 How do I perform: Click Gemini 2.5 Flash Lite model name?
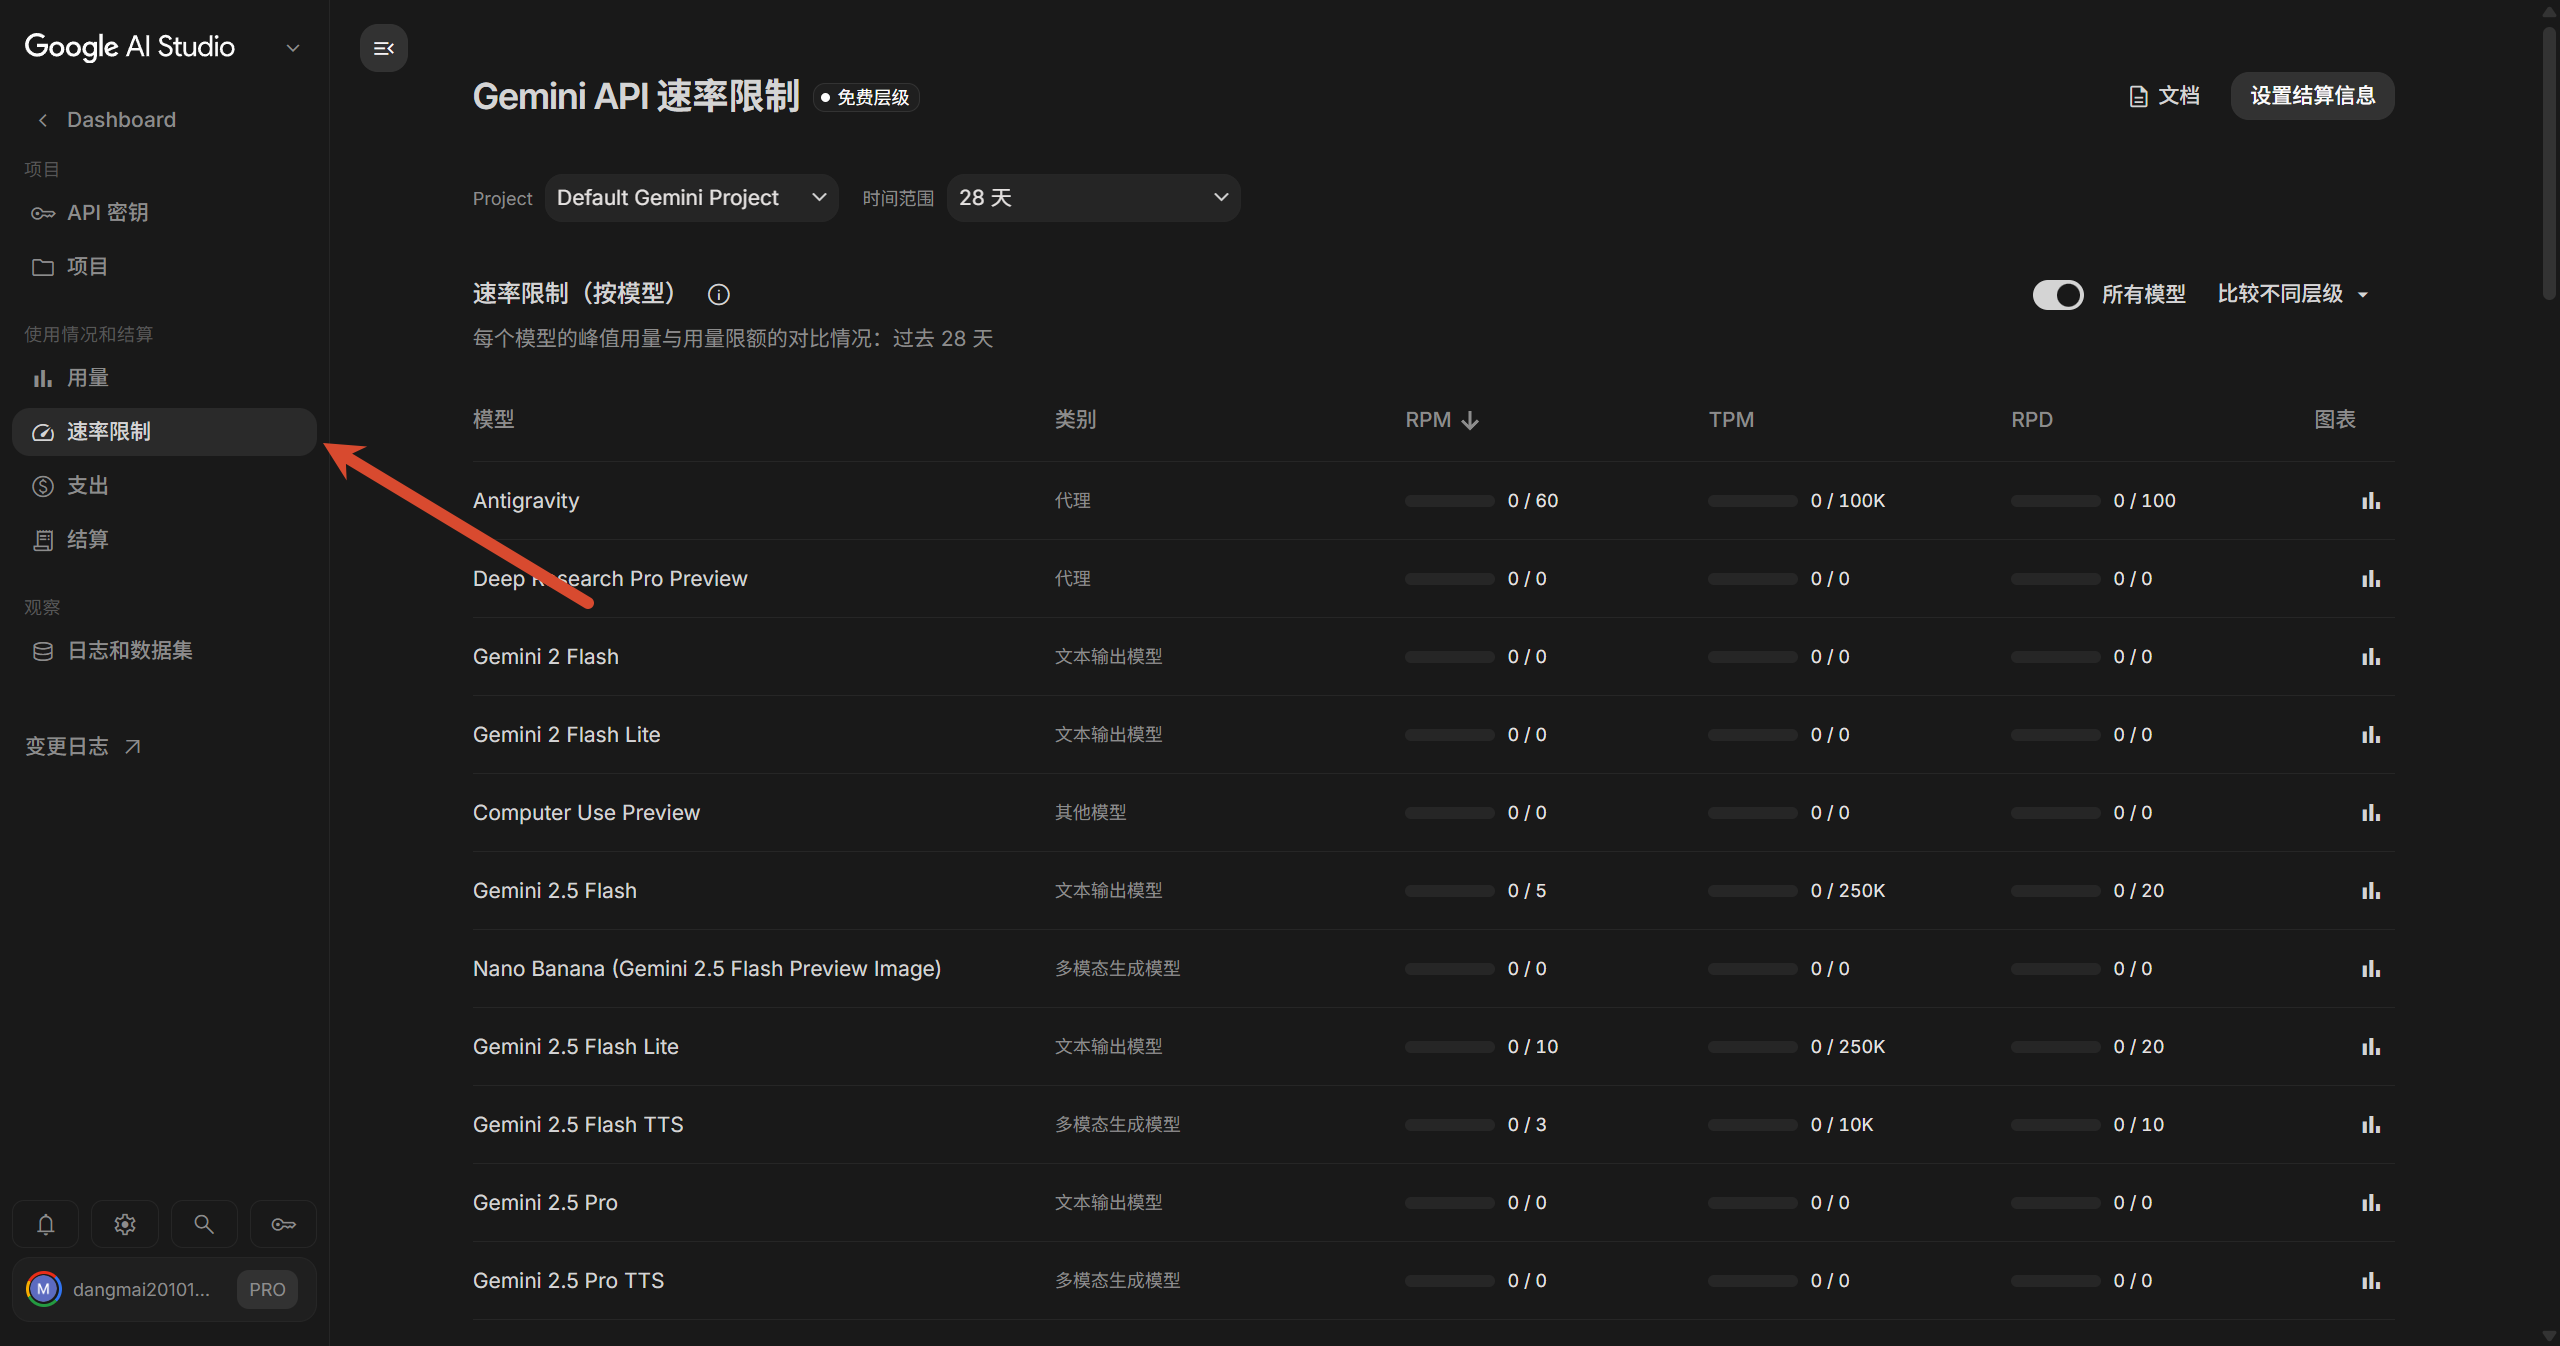click(x=576, y=1047)
